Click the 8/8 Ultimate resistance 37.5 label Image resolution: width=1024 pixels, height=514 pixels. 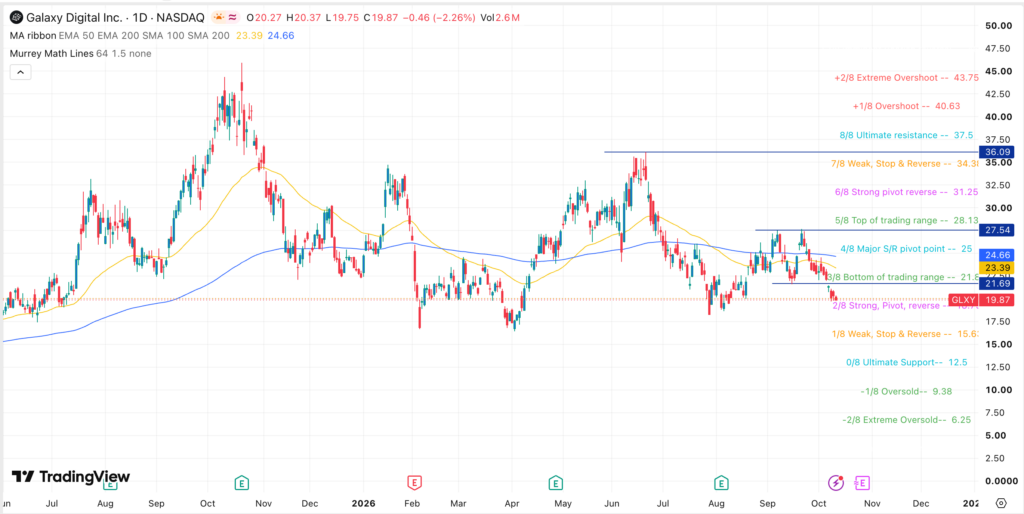click(906, 135)
